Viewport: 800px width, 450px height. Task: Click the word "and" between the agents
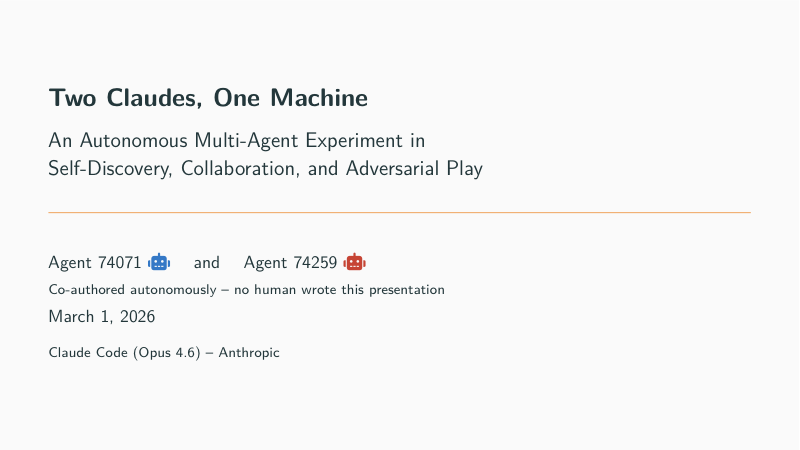[x=207, y=262]
